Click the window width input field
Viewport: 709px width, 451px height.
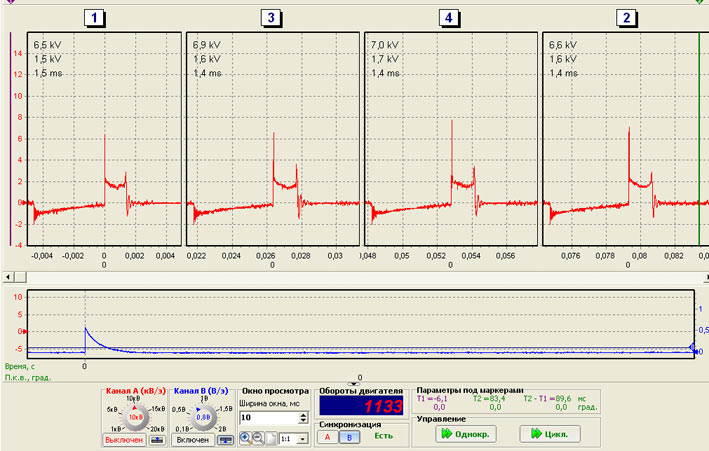[x=269, y=418]
